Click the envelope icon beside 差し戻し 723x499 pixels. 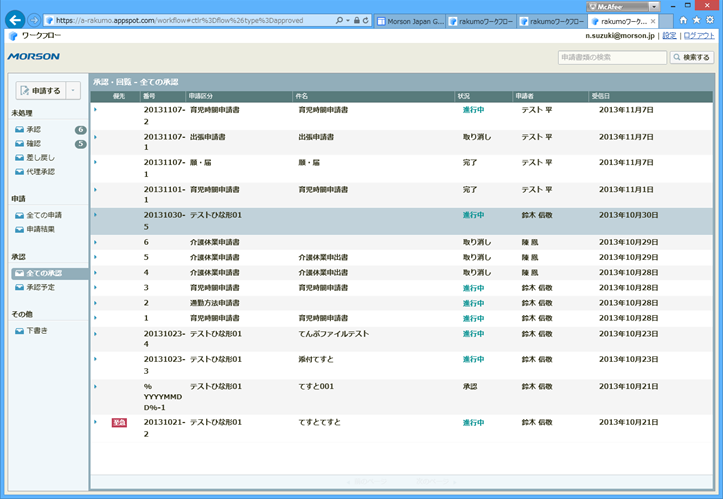[x=19, y=158]
